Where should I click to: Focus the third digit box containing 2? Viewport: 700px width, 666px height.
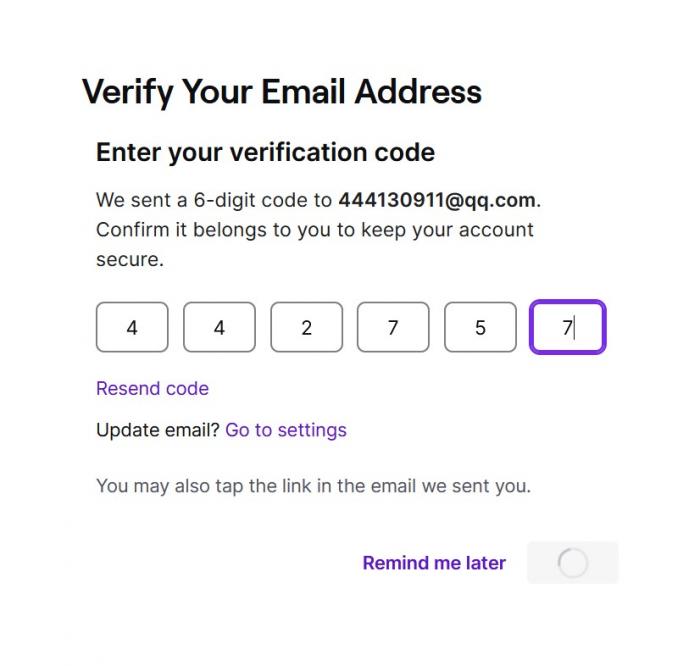coord(307,327)
